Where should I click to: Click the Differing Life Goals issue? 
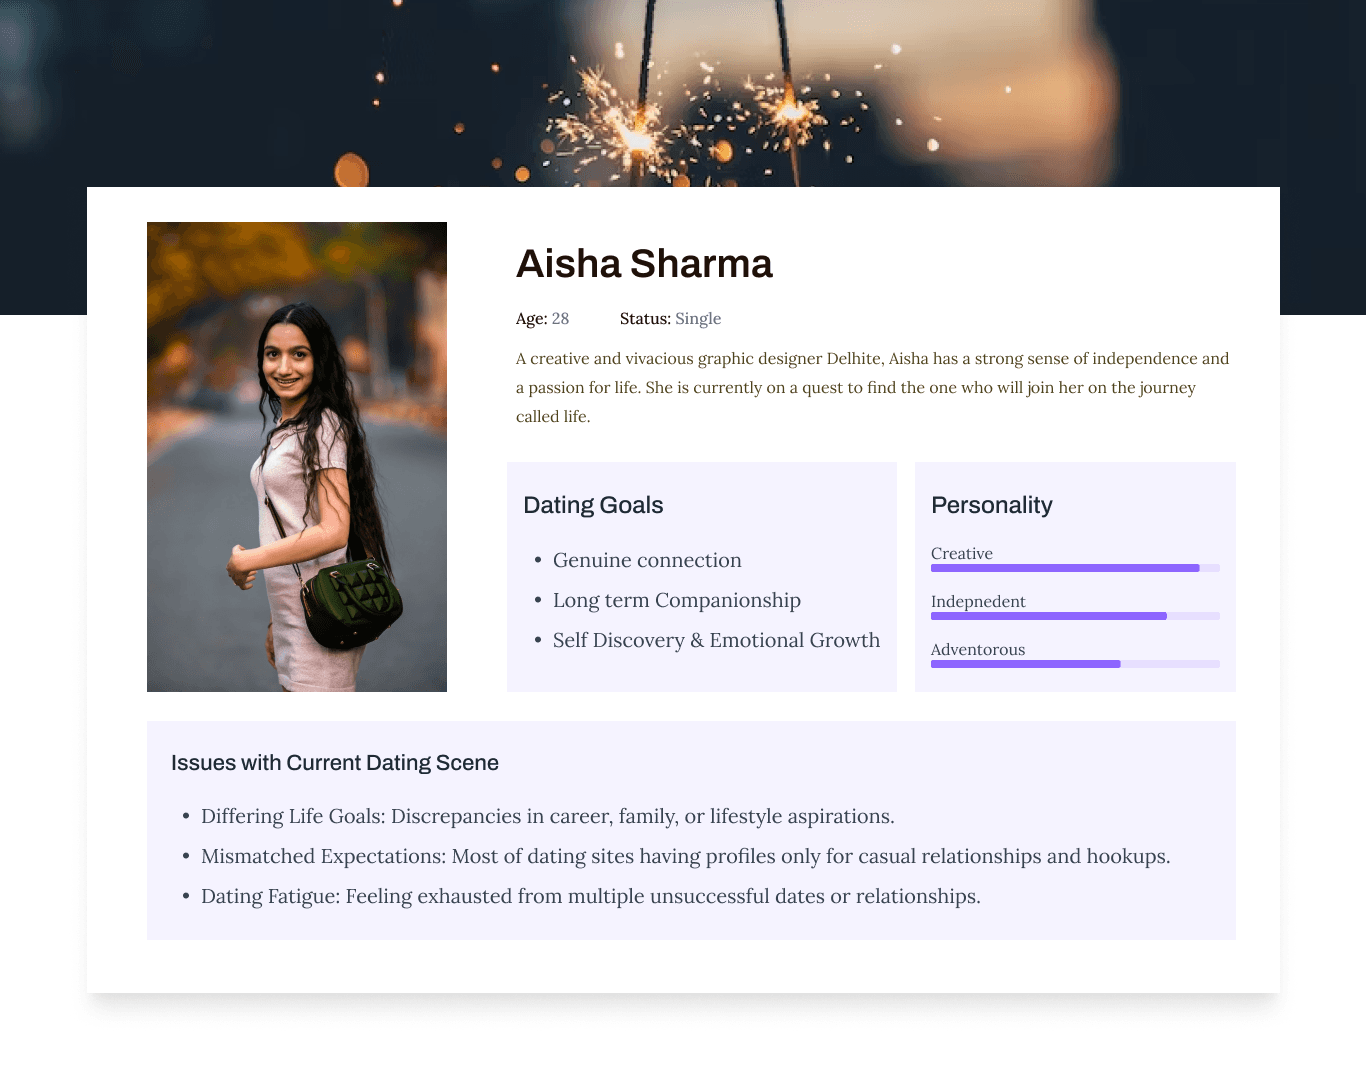(x=547, y=816)
